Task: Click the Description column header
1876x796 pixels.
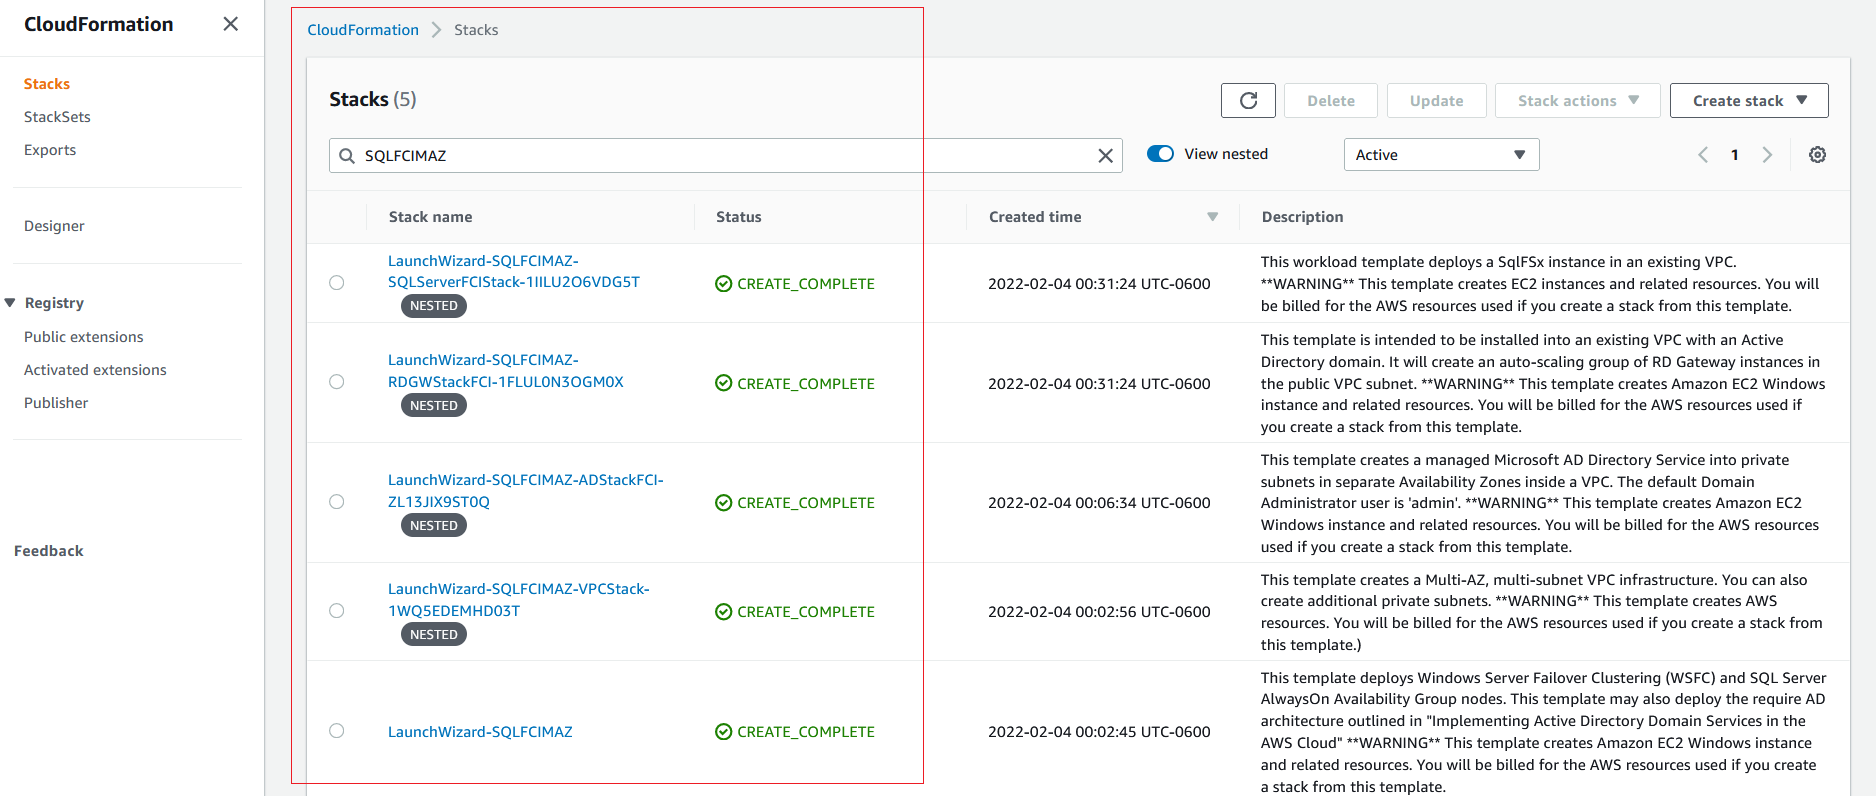Action: tap(1302, 217)
